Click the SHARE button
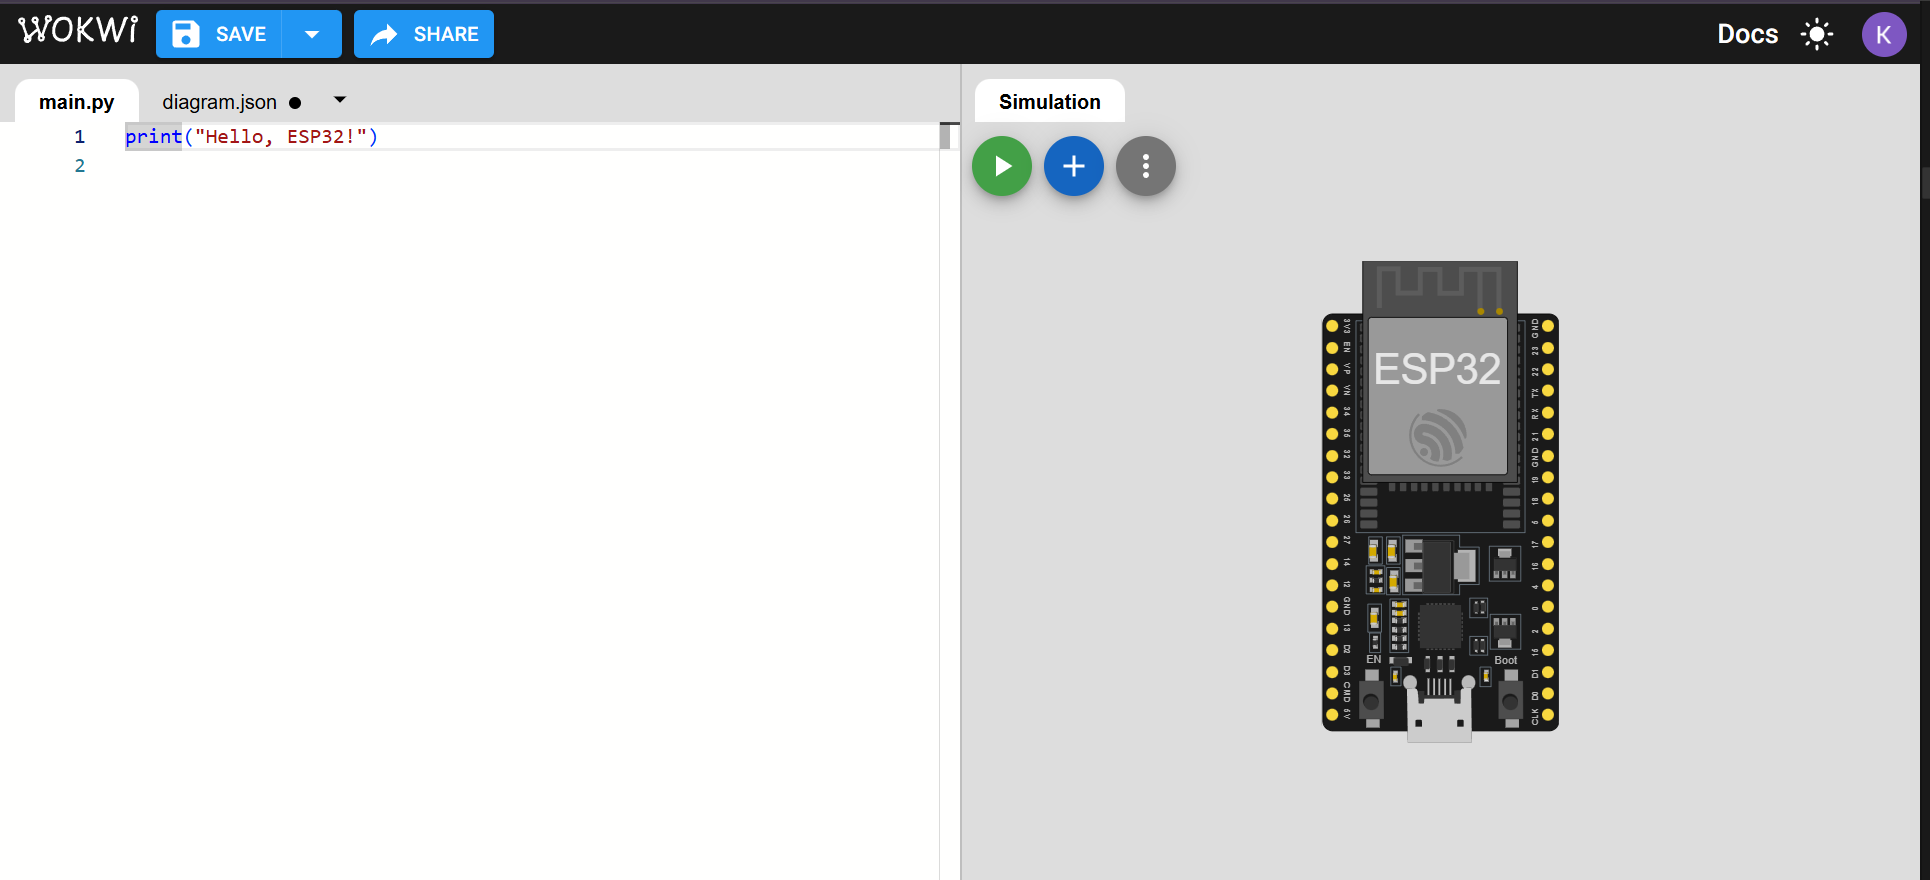Viewport: 1930px width, 880px height. (x=424, y=34)
